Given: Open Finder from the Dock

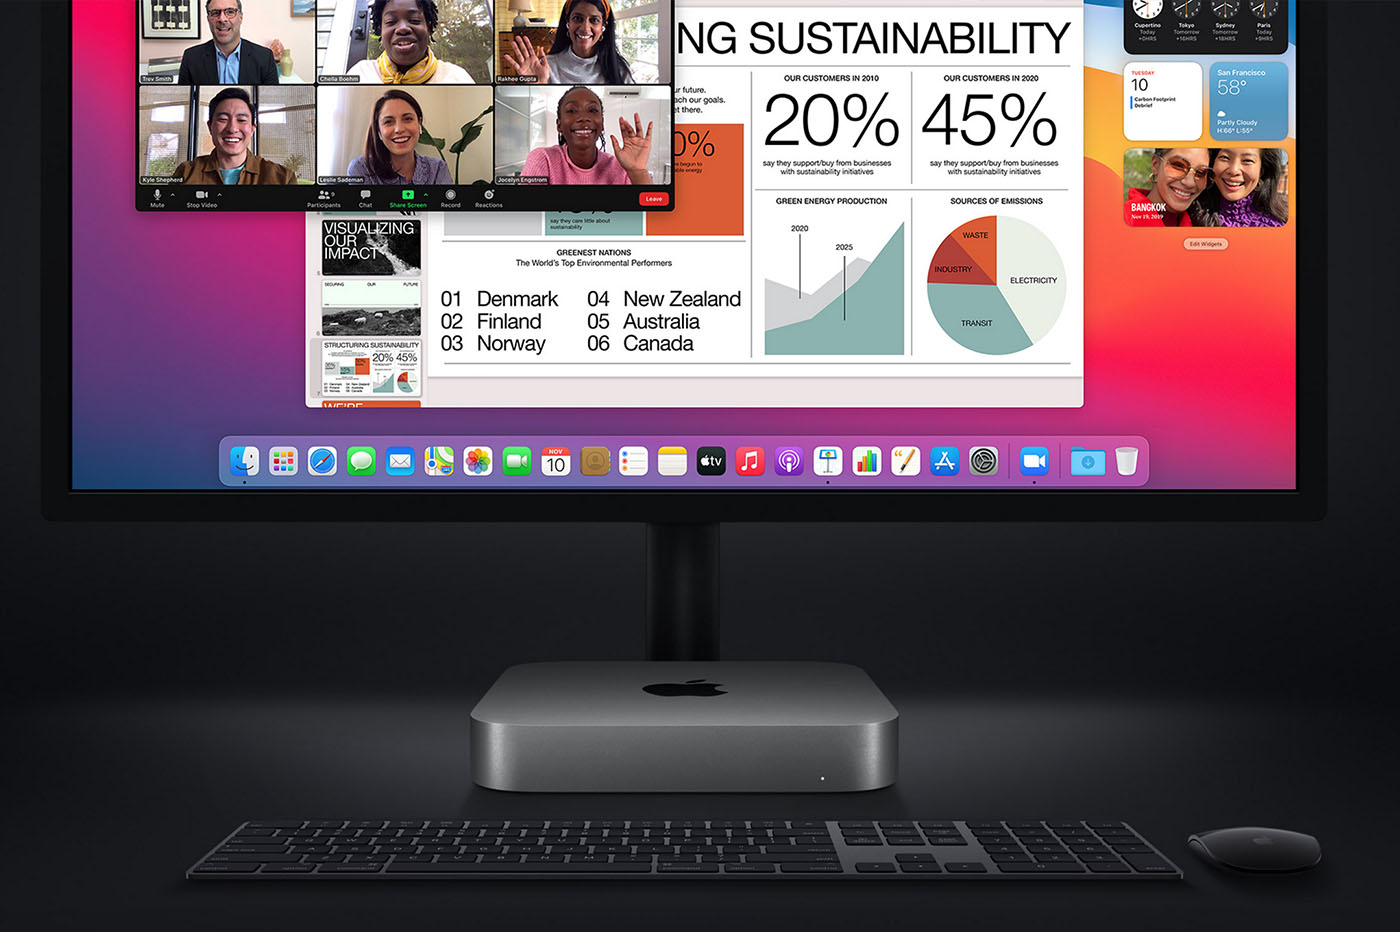Looking at the screenshot, I should point(245,461).
